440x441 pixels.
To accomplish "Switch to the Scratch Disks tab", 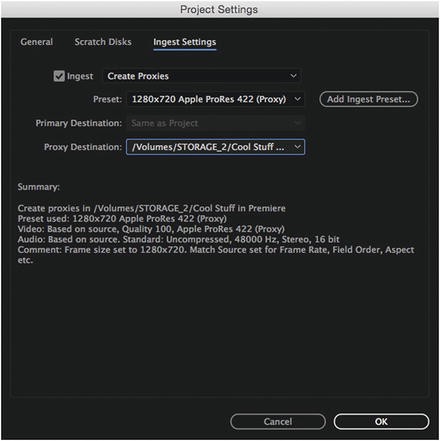I will 103,42.
